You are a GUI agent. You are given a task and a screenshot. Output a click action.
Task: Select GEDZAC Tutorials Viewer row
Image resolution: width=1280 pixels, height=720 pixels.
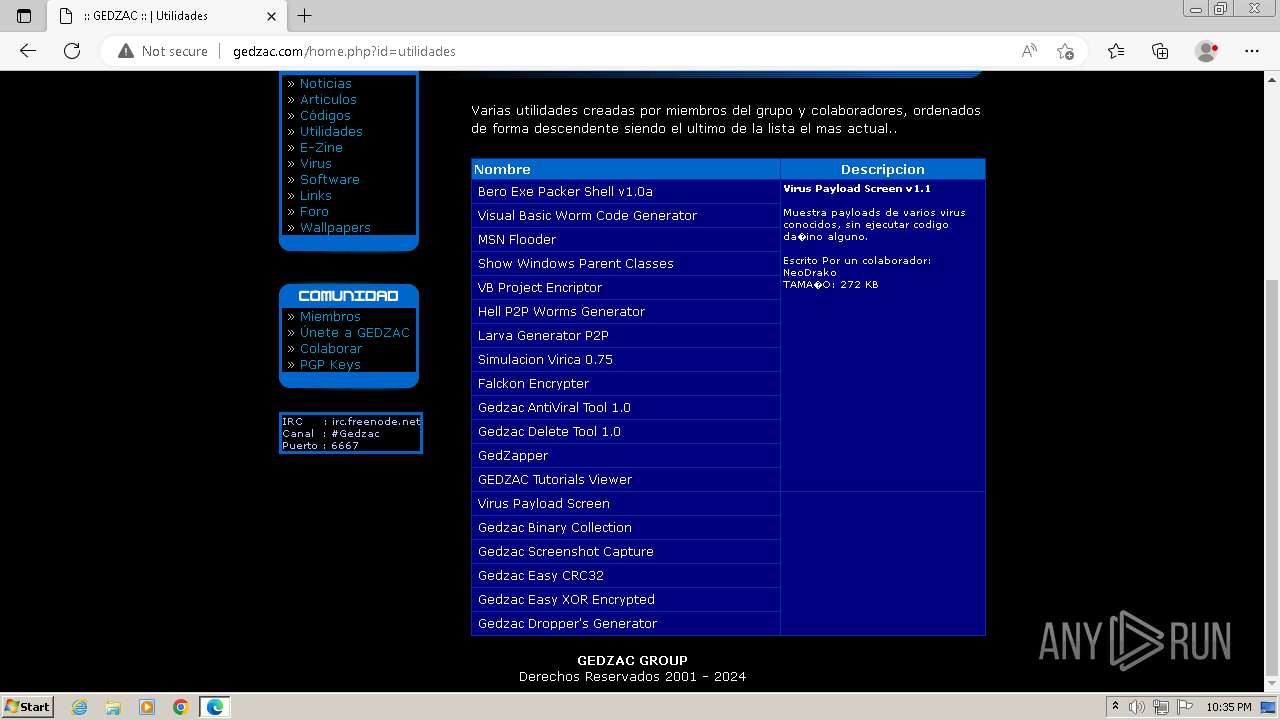[625, 479]
